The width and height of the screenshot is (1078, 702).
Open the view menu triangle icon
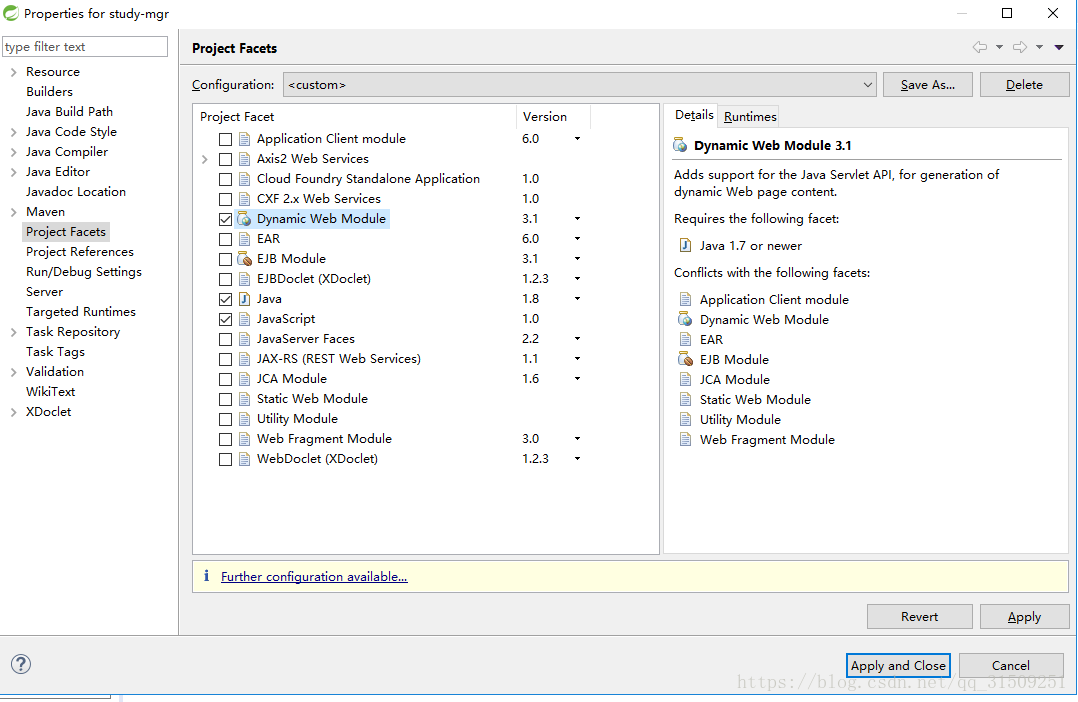(1059, 47)
